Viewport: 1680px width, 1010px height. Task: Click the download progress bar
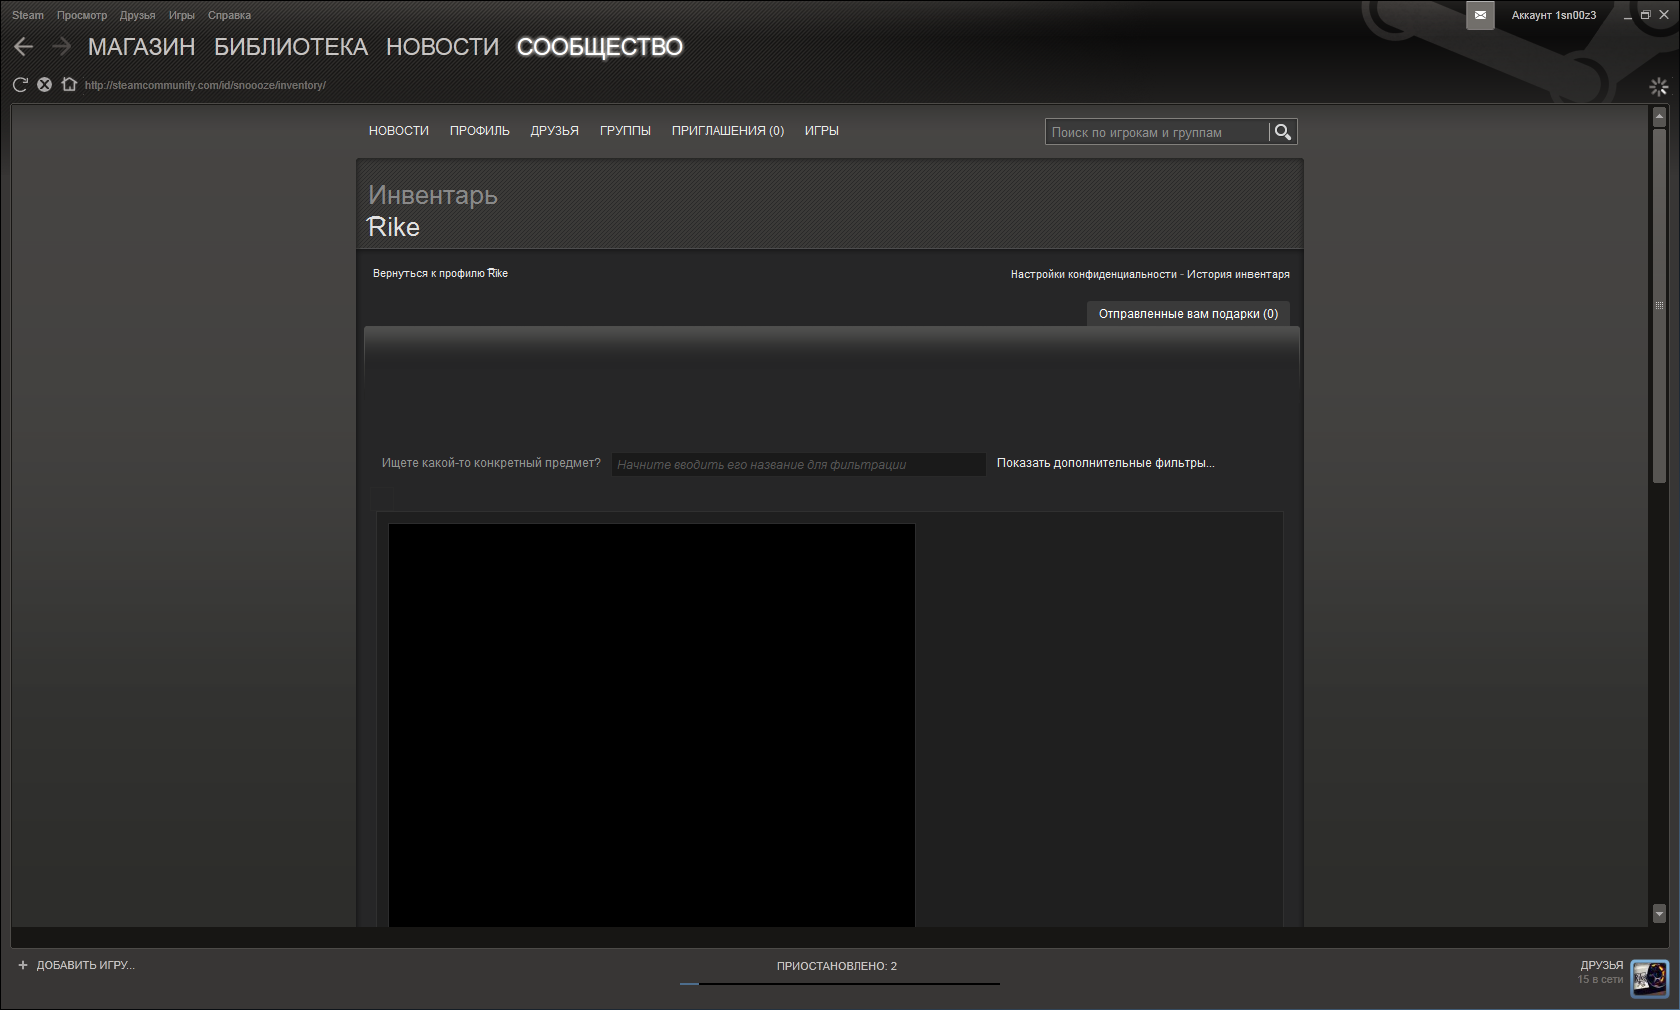pos(839,984)
